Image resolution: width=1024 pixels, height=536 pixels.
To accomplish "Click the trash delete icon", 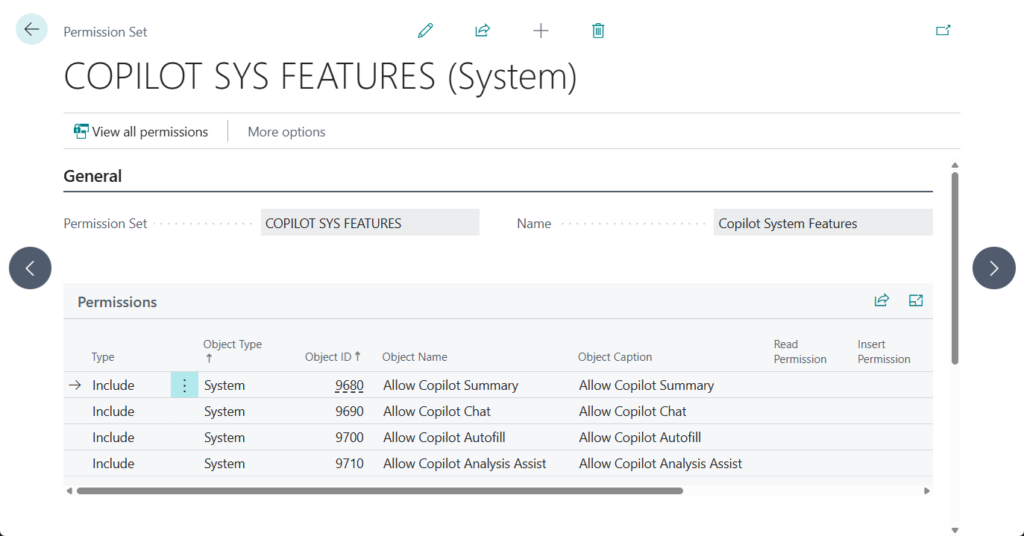I will point(598,31).
